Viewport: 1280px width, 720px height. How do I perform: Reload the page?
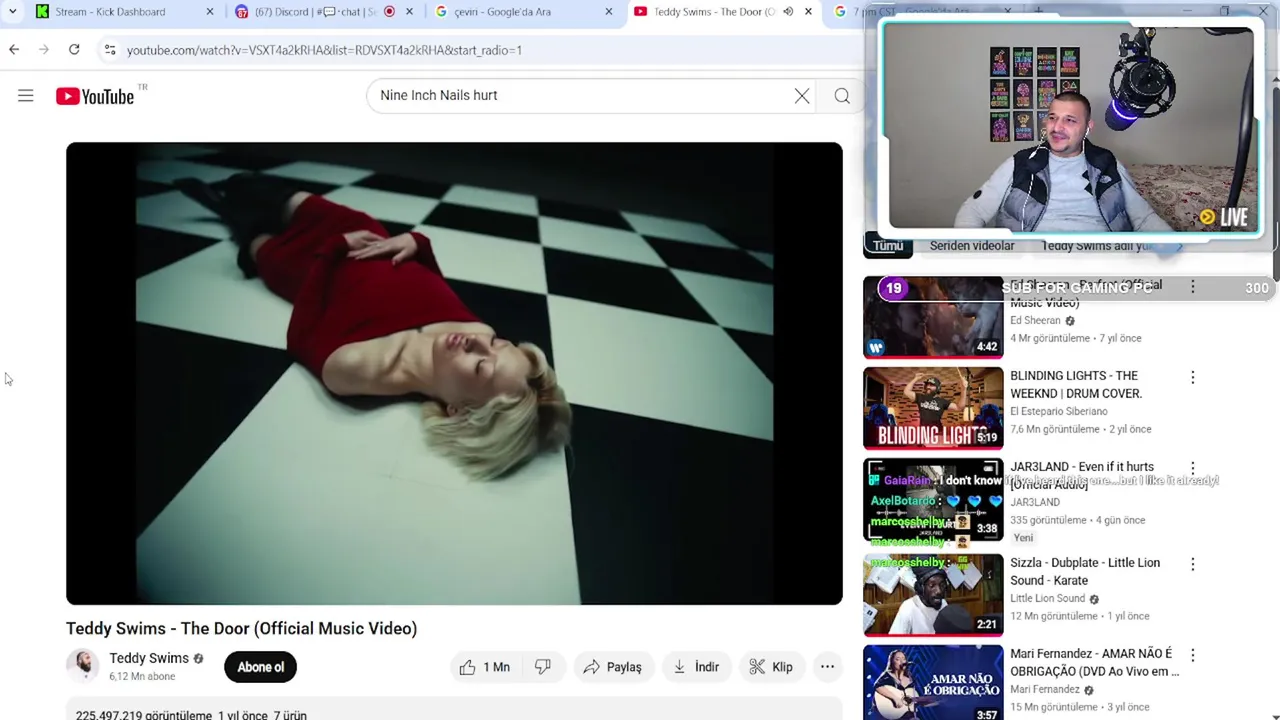click(74, 49)
